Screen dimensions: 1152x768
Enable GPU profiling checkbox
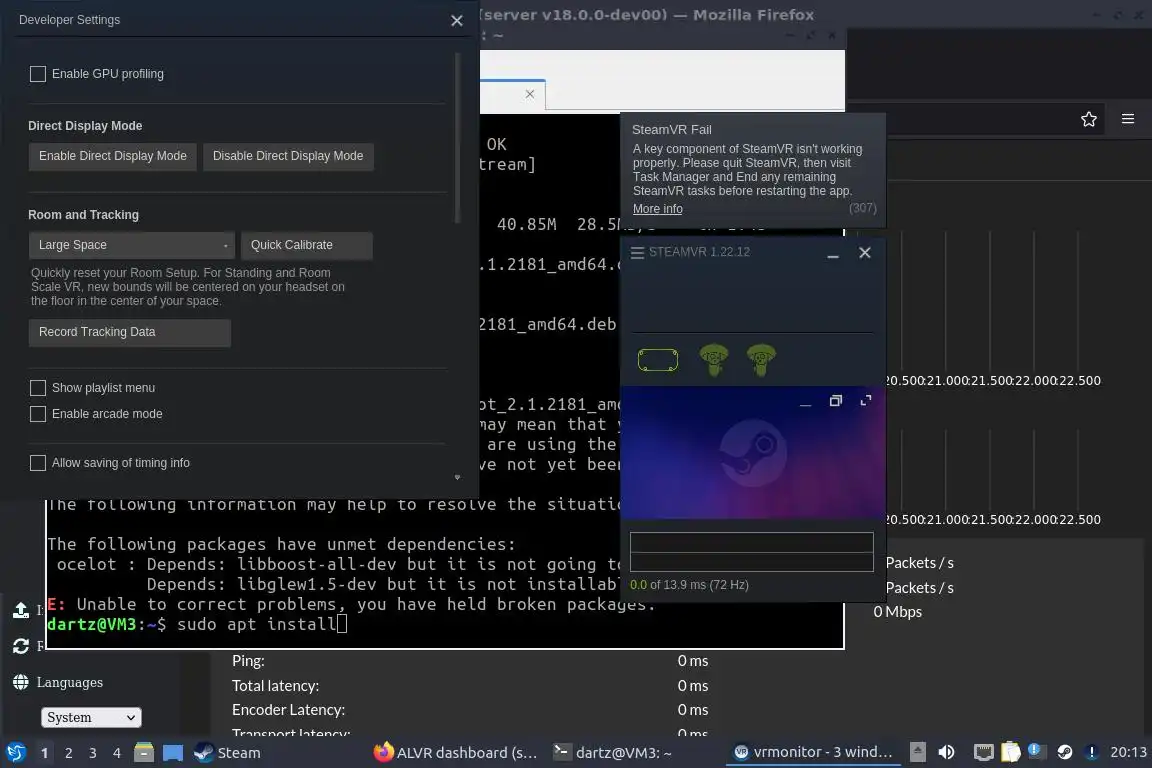[x=37, y=74]
